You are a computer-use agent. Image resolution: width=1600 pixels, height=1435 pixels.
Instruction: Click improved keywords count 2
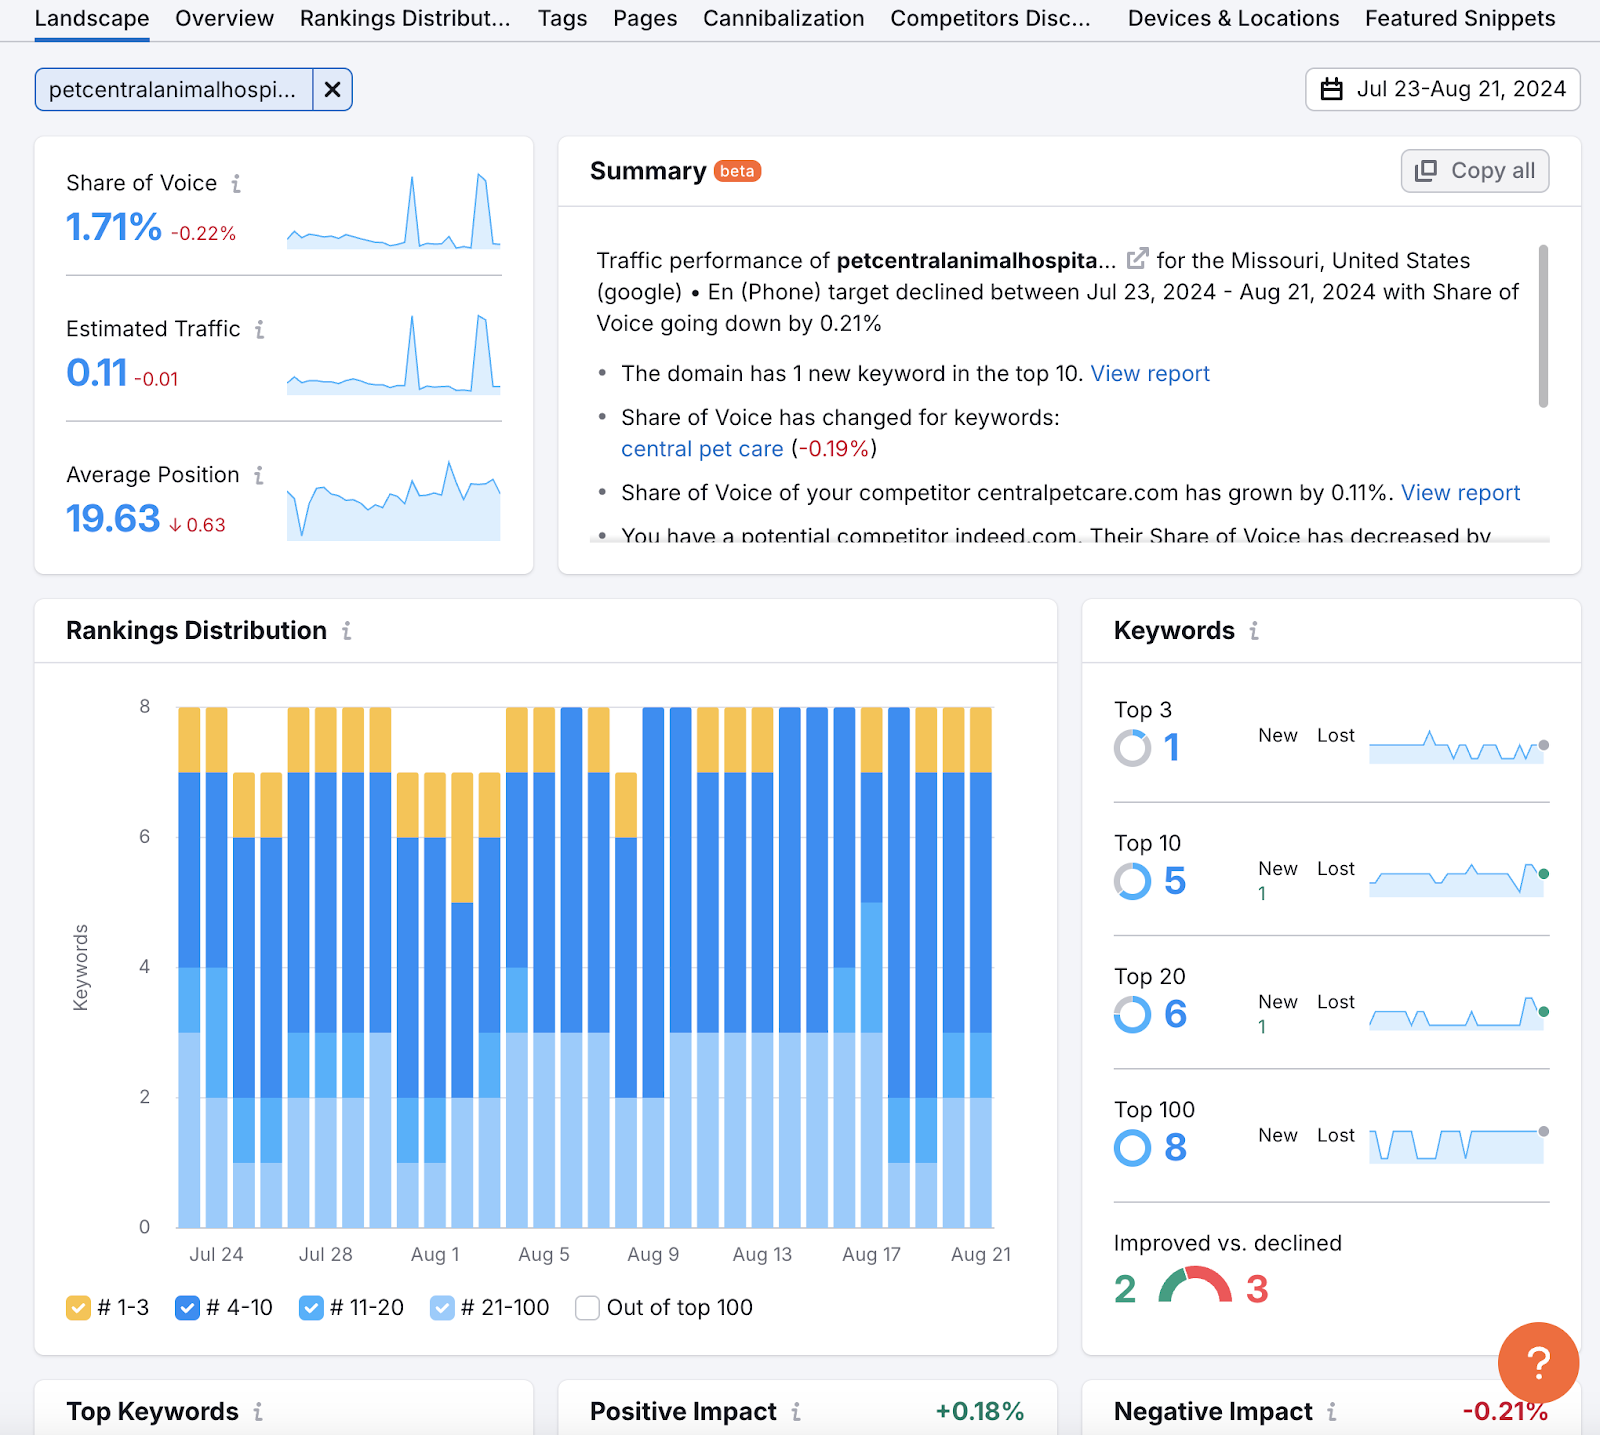1125,1289
